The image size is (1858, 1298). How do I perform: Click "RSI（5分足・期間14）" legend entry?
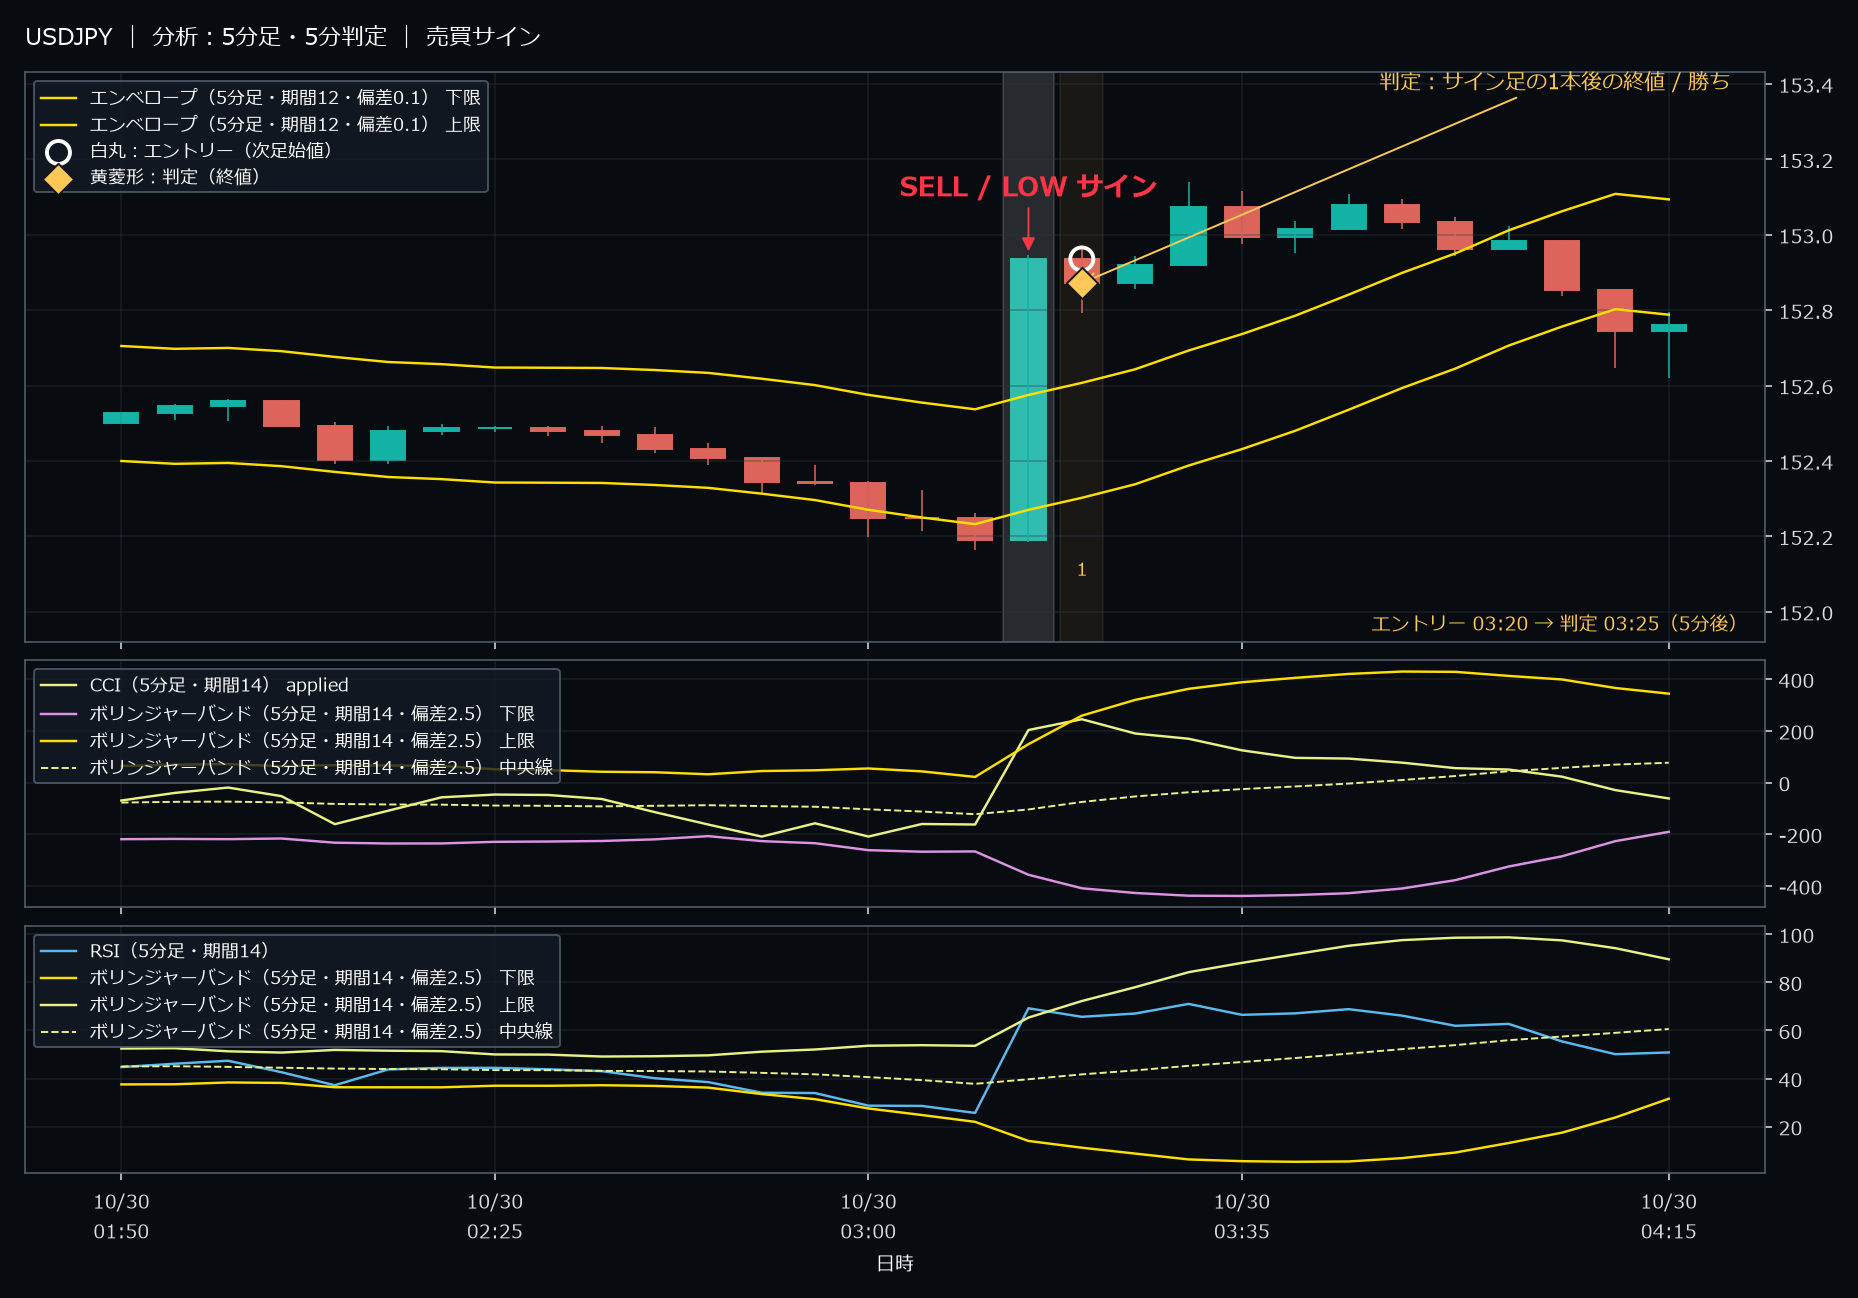(x=155, y=951)
